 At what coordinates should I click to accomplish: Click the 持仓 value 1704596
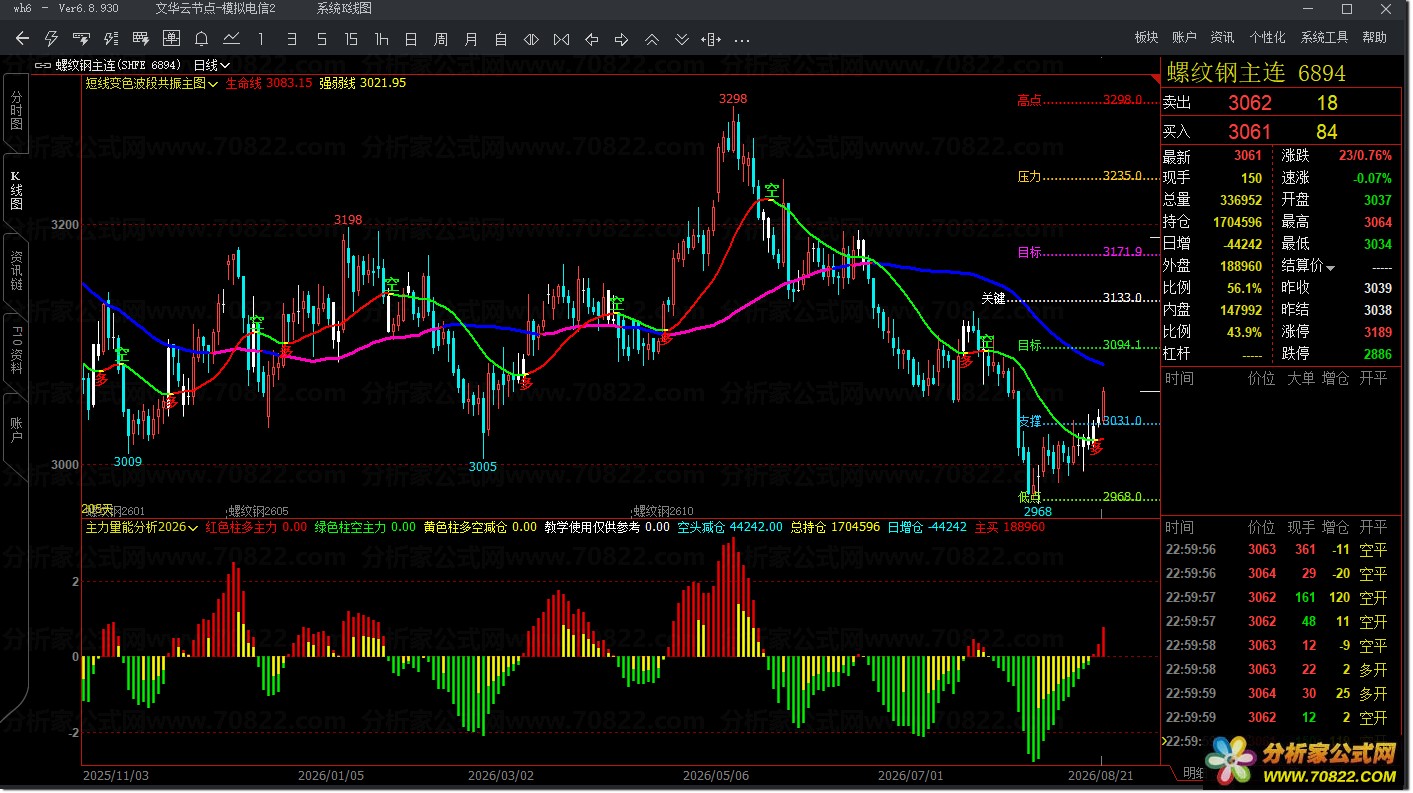click(1237, 222)
